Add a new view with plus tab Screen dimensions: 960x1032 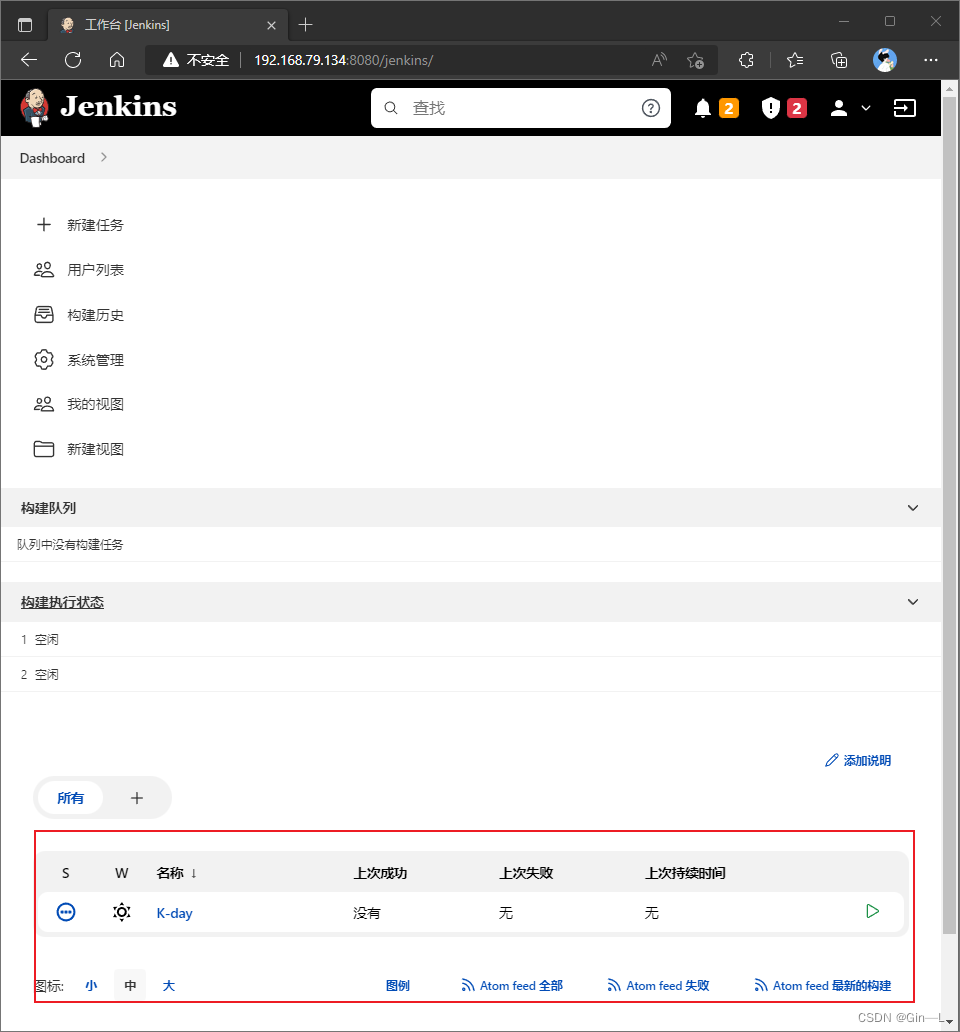click(x=137, y=798)
